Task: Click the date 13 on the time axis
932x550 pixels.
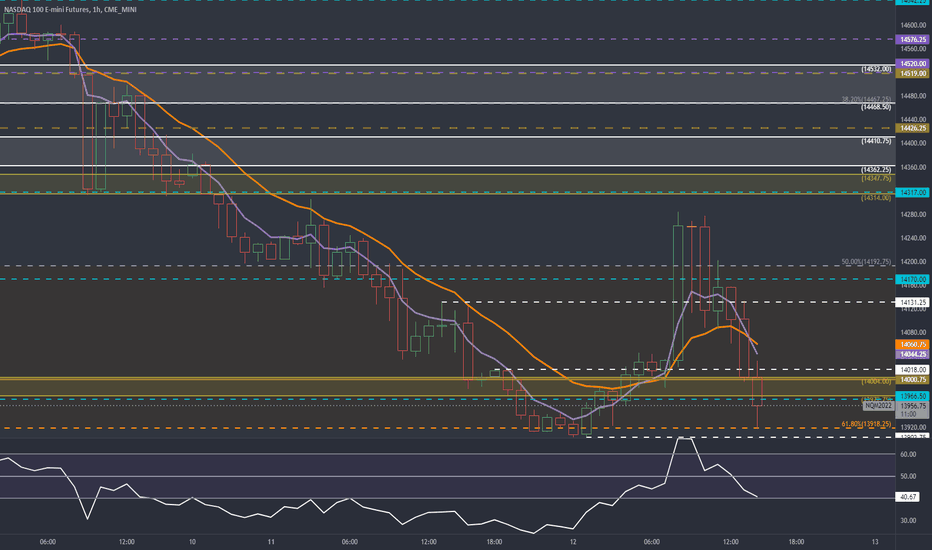Action: point(875,542)
